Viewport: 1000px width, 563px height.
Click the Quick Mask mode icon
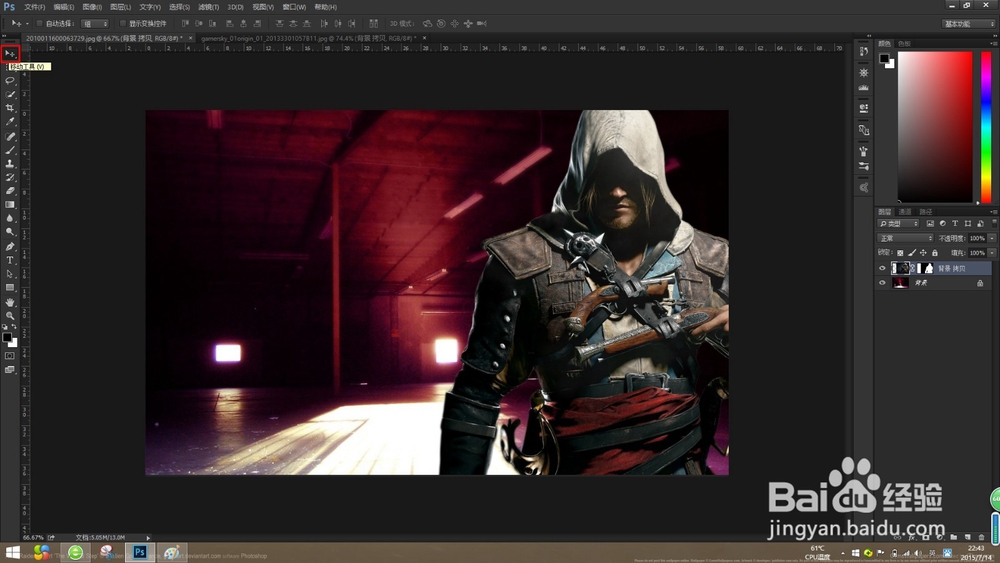click(x=10, y=356)
